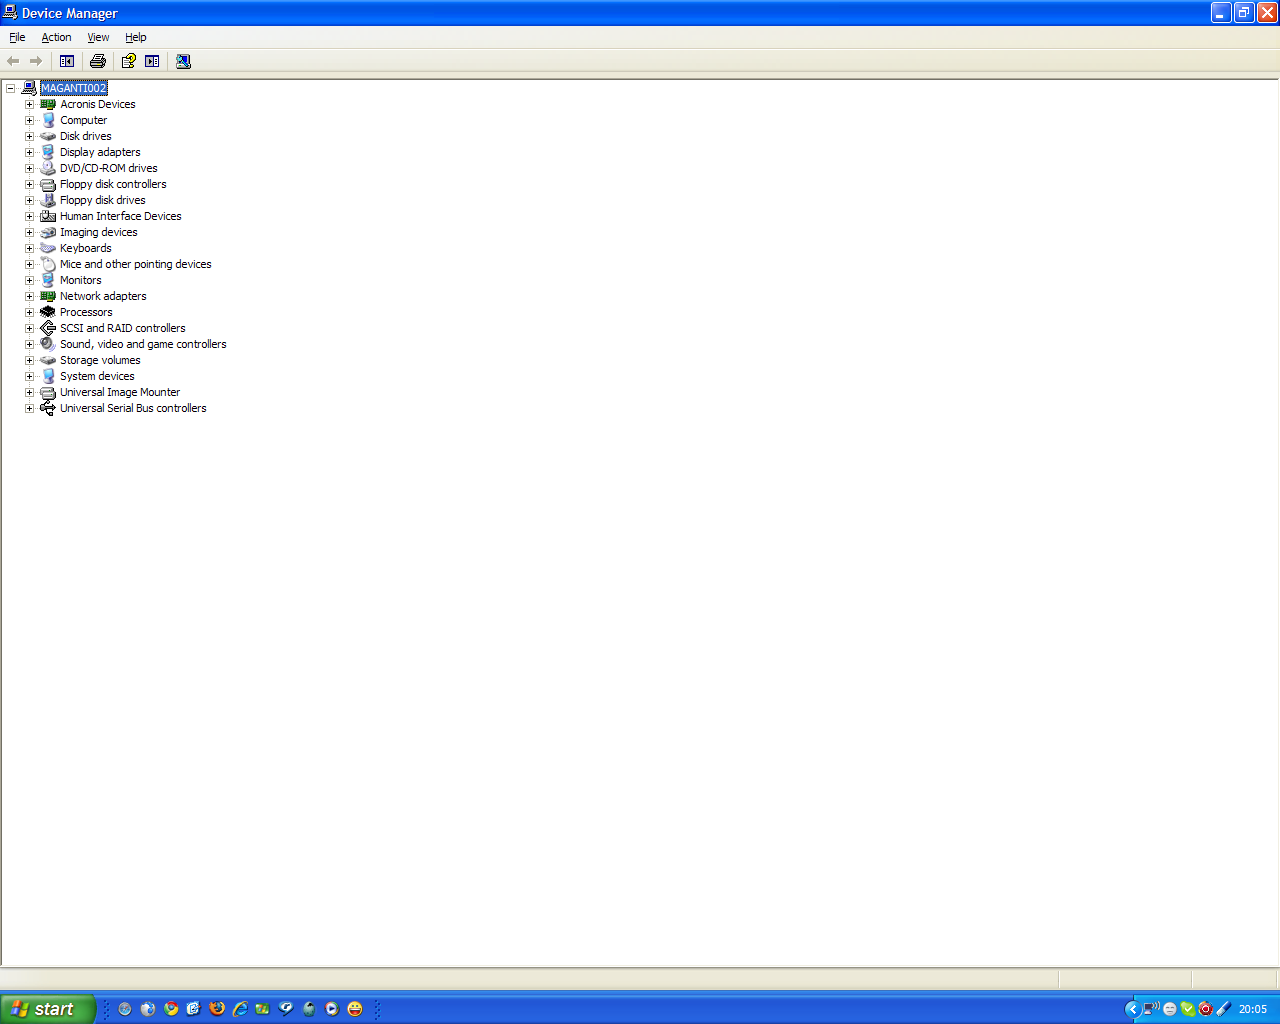This screenshot has height=1024, width=1280.
Task: Expand Mice and other pointing devices
Action: click(29, 264)
